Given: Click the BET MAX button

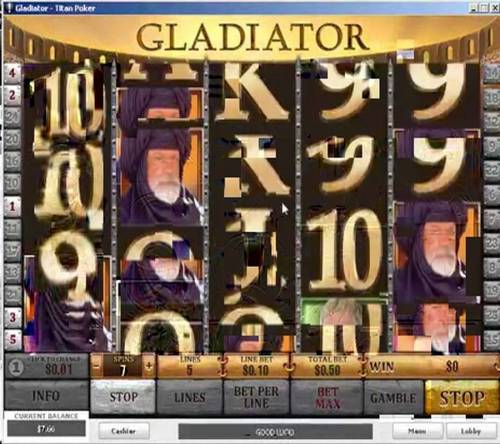Looking at the screenshot, I should (x=327, y=398).
